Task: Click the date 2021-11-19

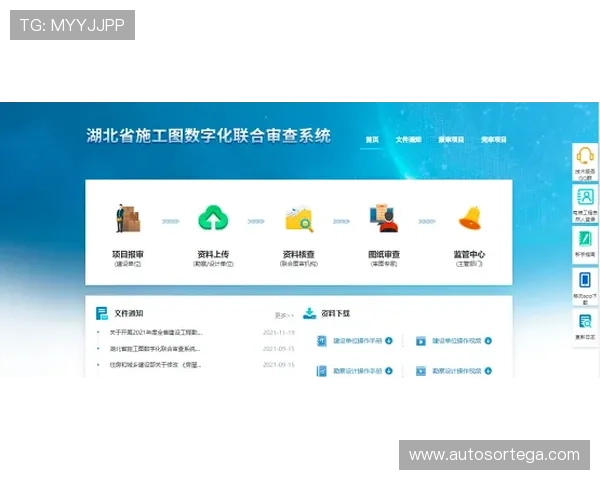Action: pyautogui.click(x=279, y=333)
